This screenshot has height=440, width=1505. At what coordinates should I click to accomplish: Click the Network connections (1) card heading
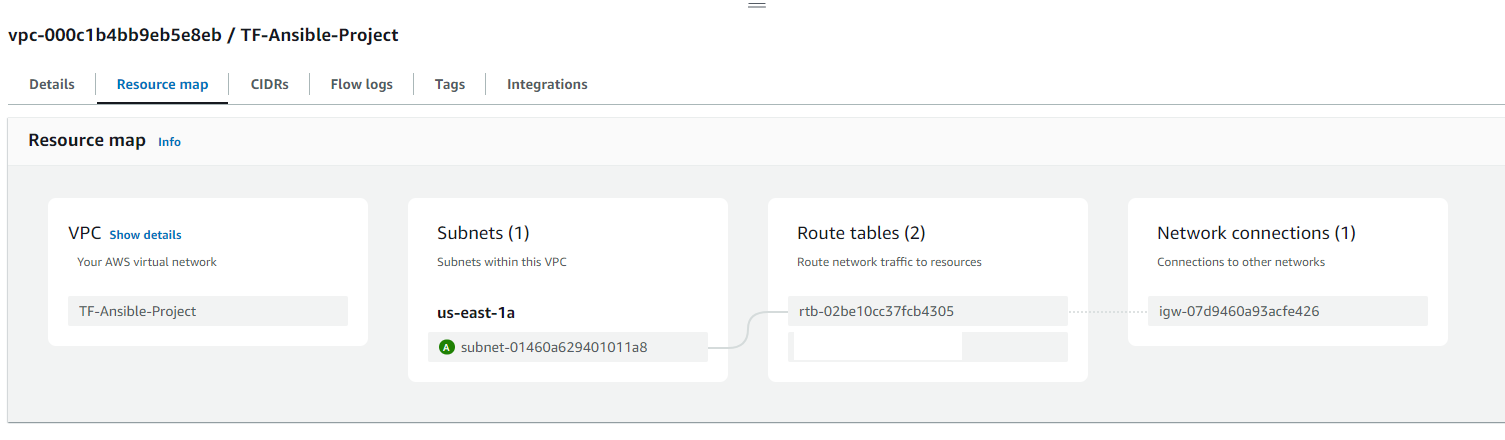[x=1256, y=233]
